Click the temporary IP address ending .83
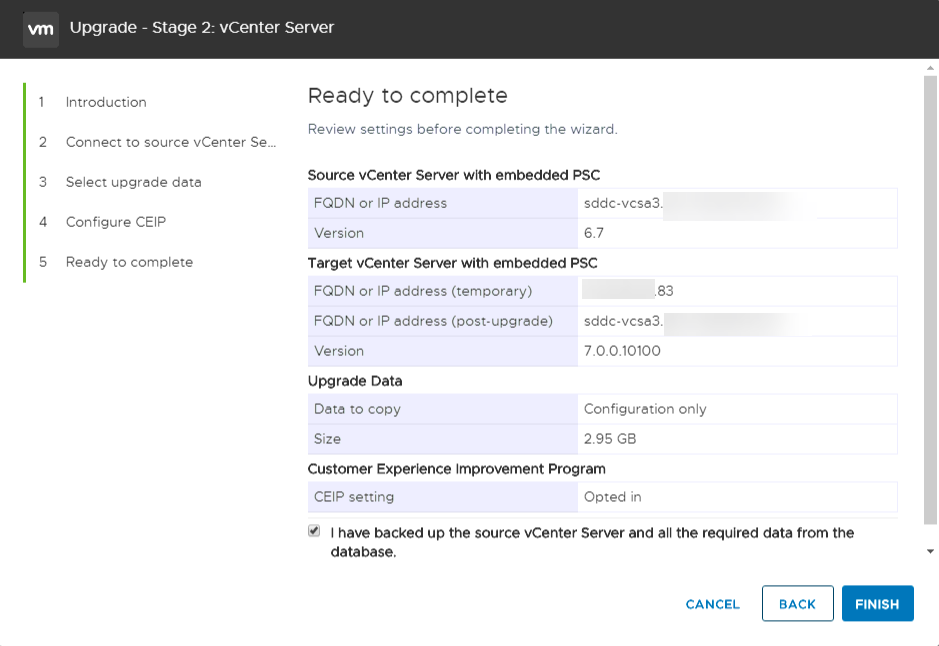Viewport: 939px width, 646px height. (628, 291)
